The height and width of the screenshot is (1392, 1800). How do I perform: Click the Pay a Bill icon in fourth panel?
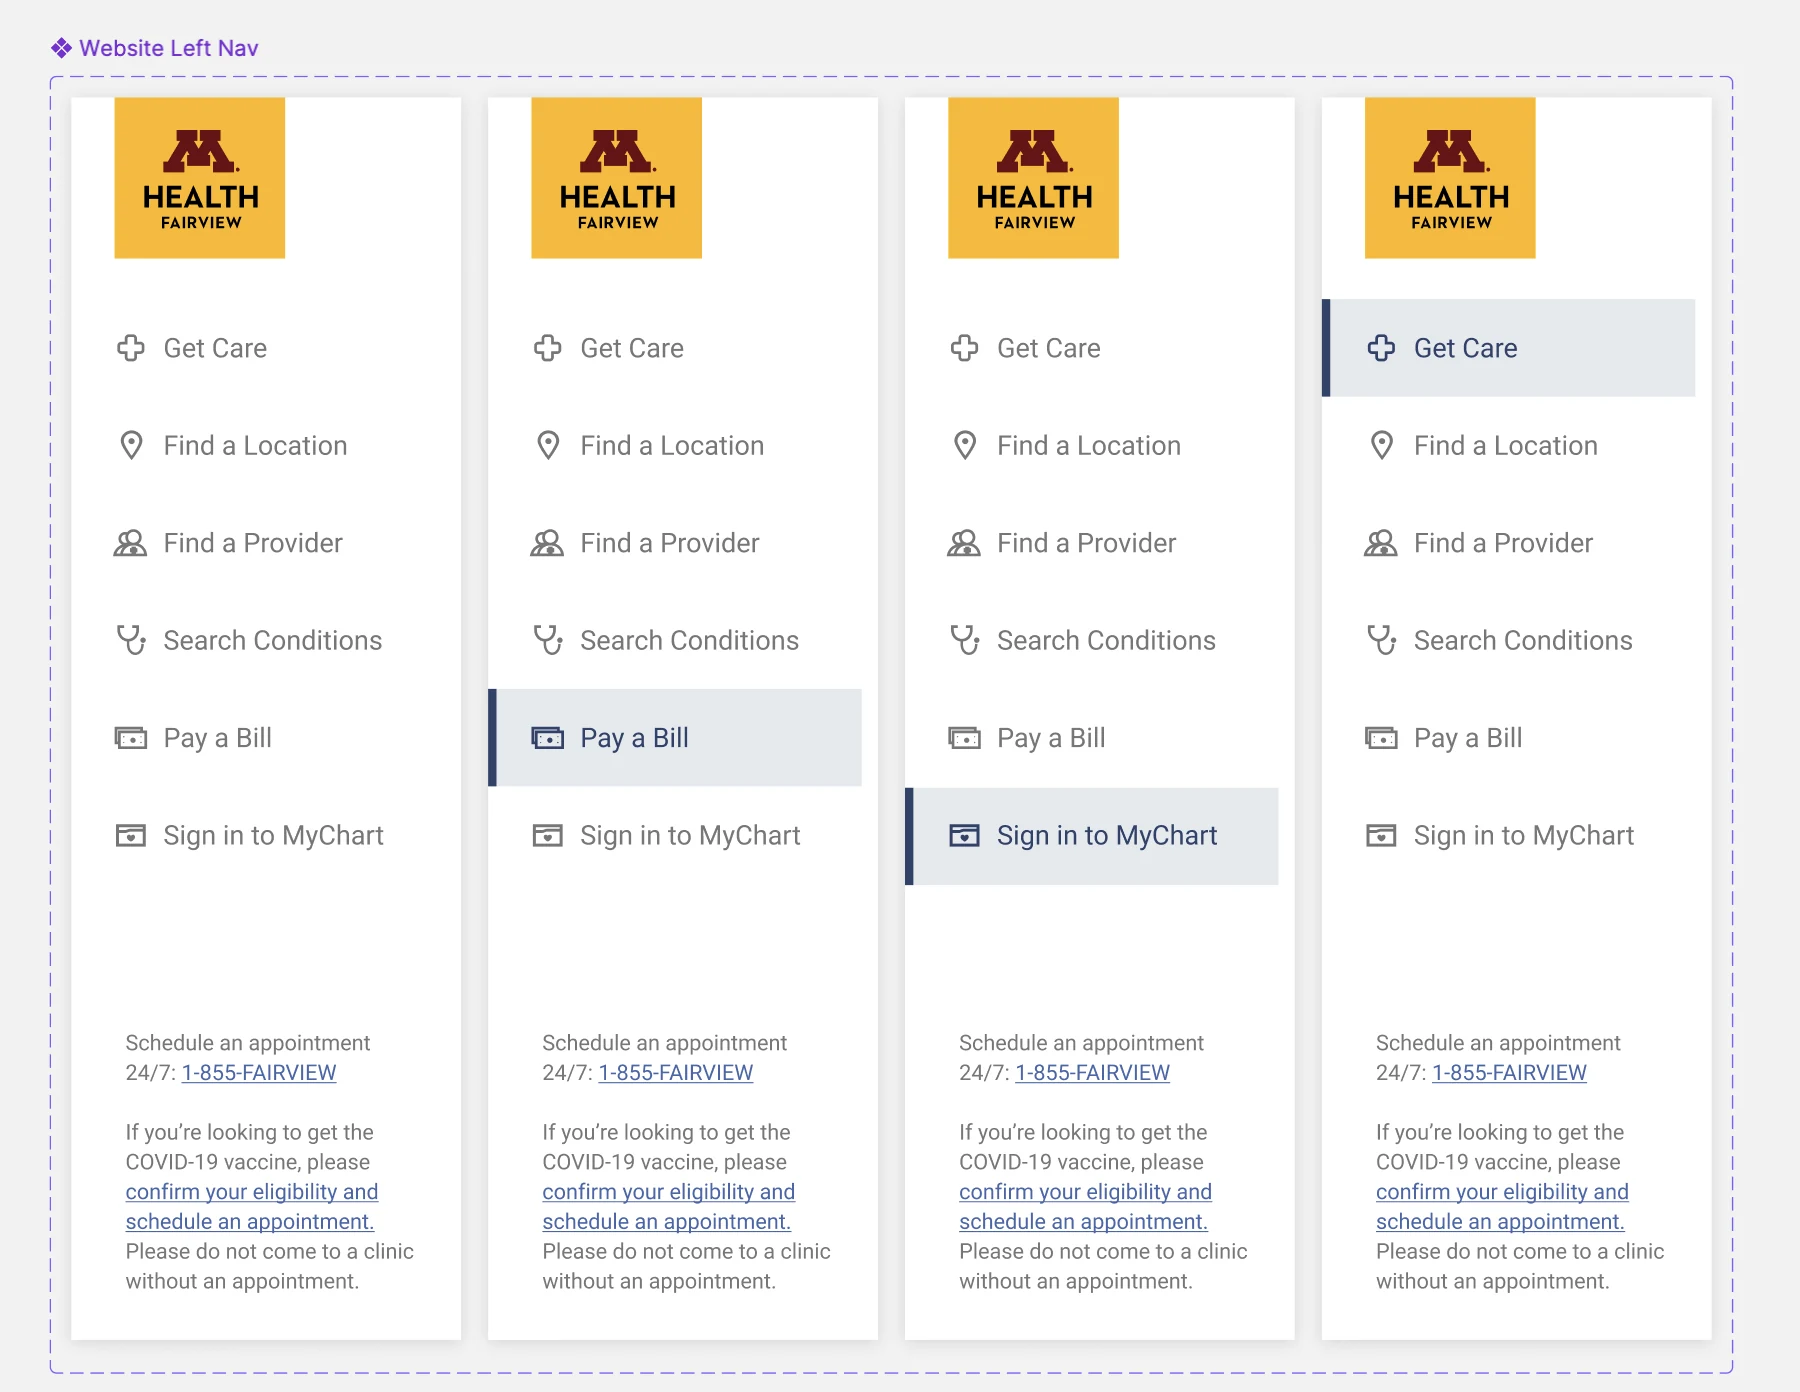click(1382, 738)
